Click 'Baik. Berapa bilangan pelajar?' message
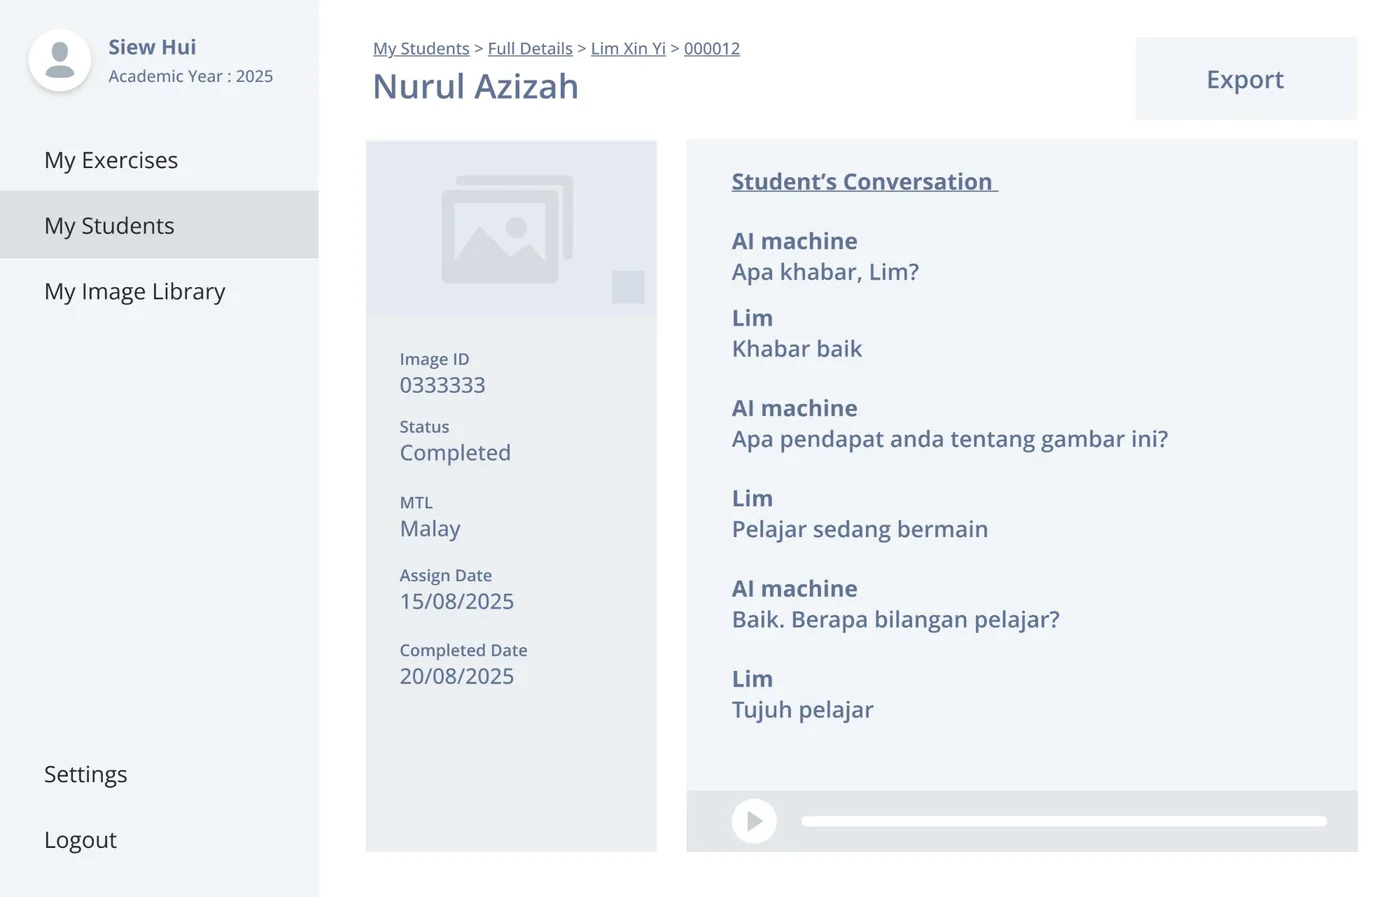 pyautogui.click(x=896, y=619)
